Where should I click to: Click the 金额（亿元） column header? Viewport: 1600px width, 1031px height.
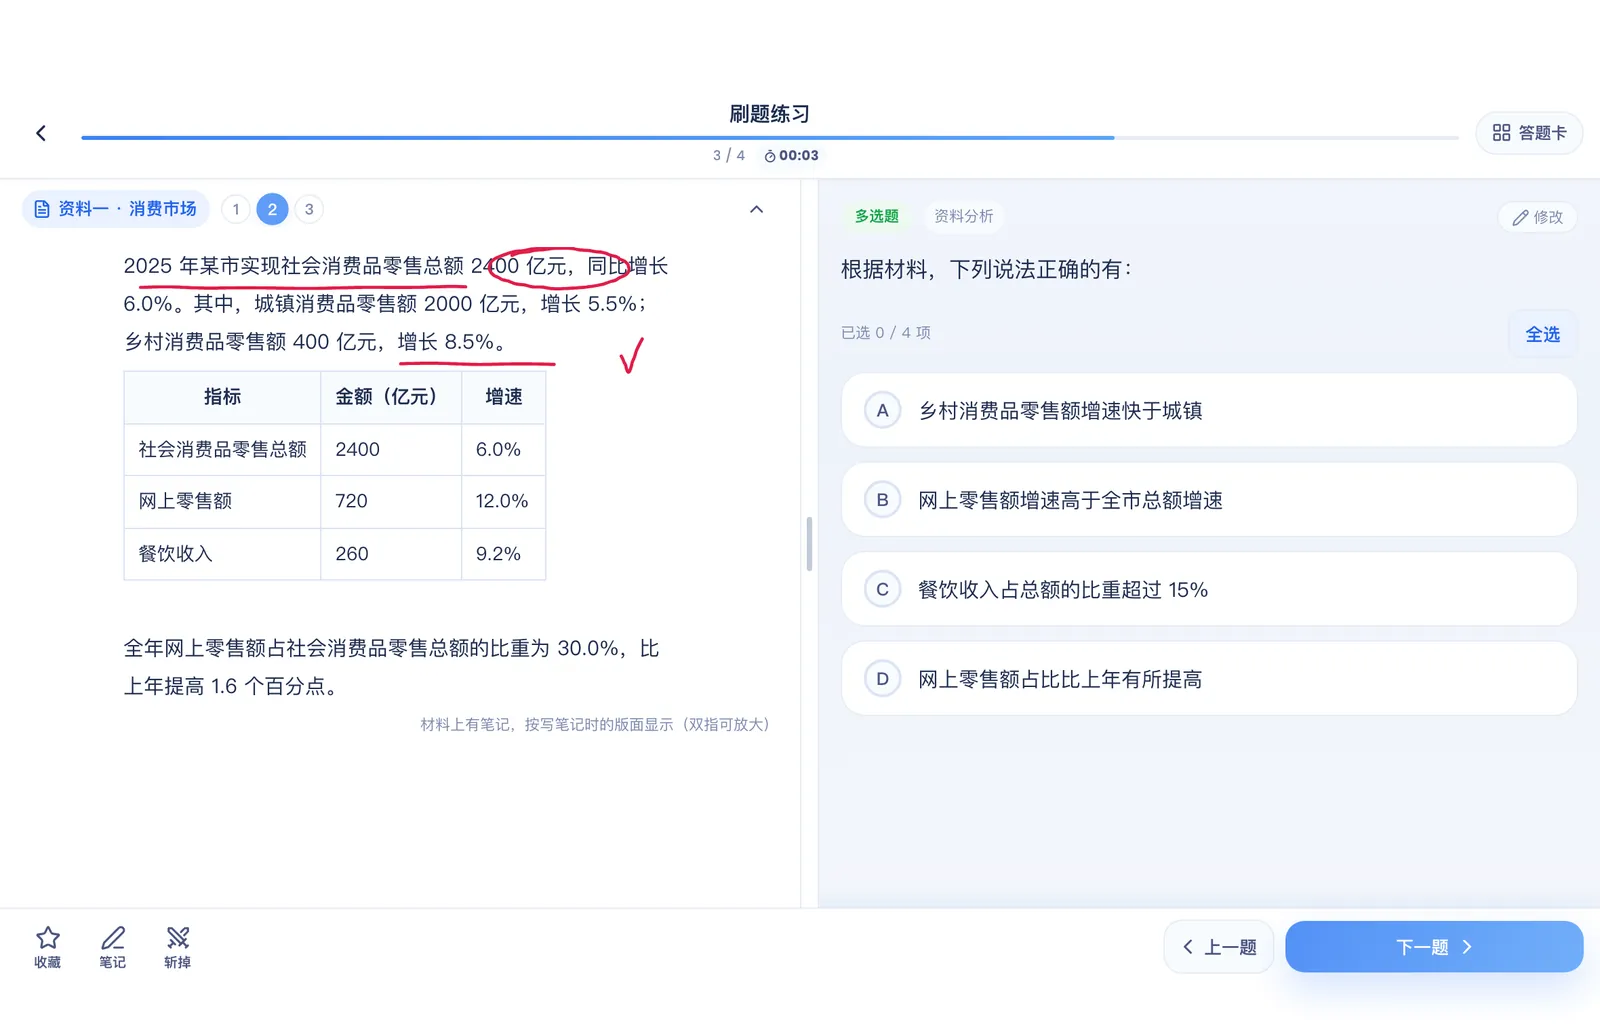coord(391,397)
